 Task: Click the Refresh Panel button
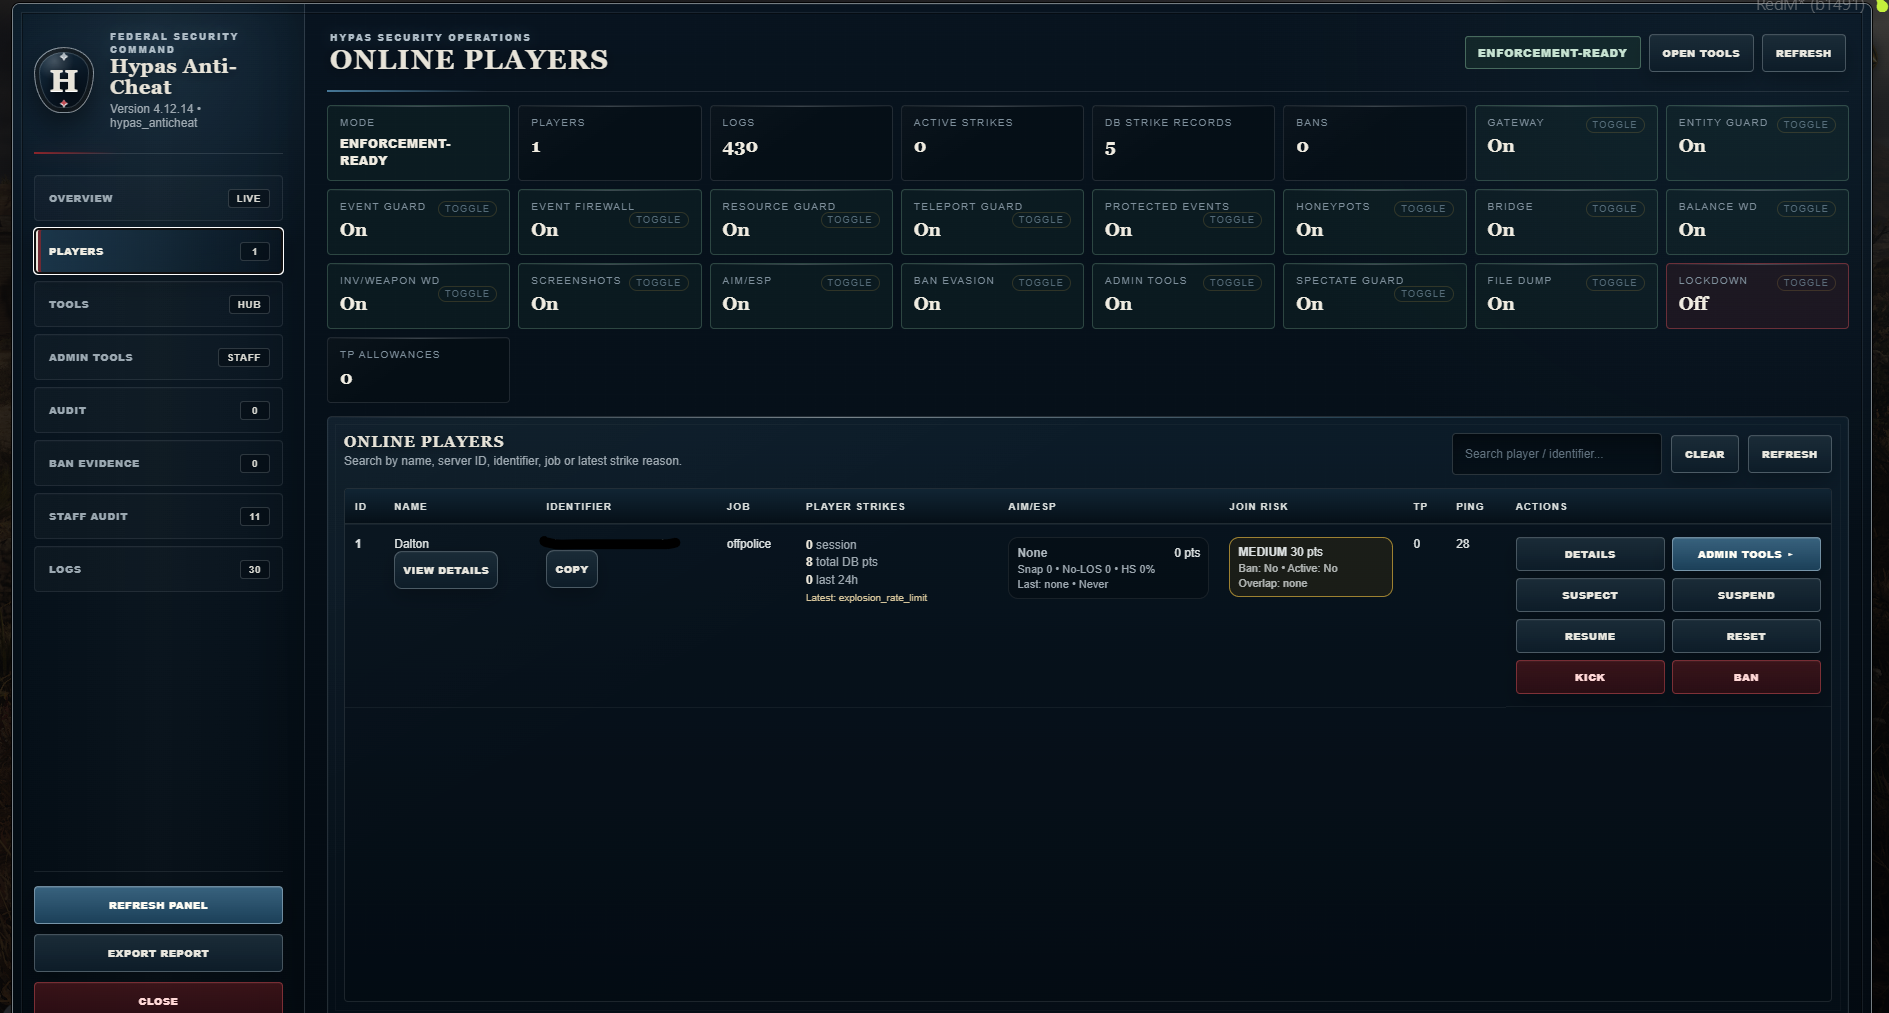pyautogui.click(x=158, y=905)
